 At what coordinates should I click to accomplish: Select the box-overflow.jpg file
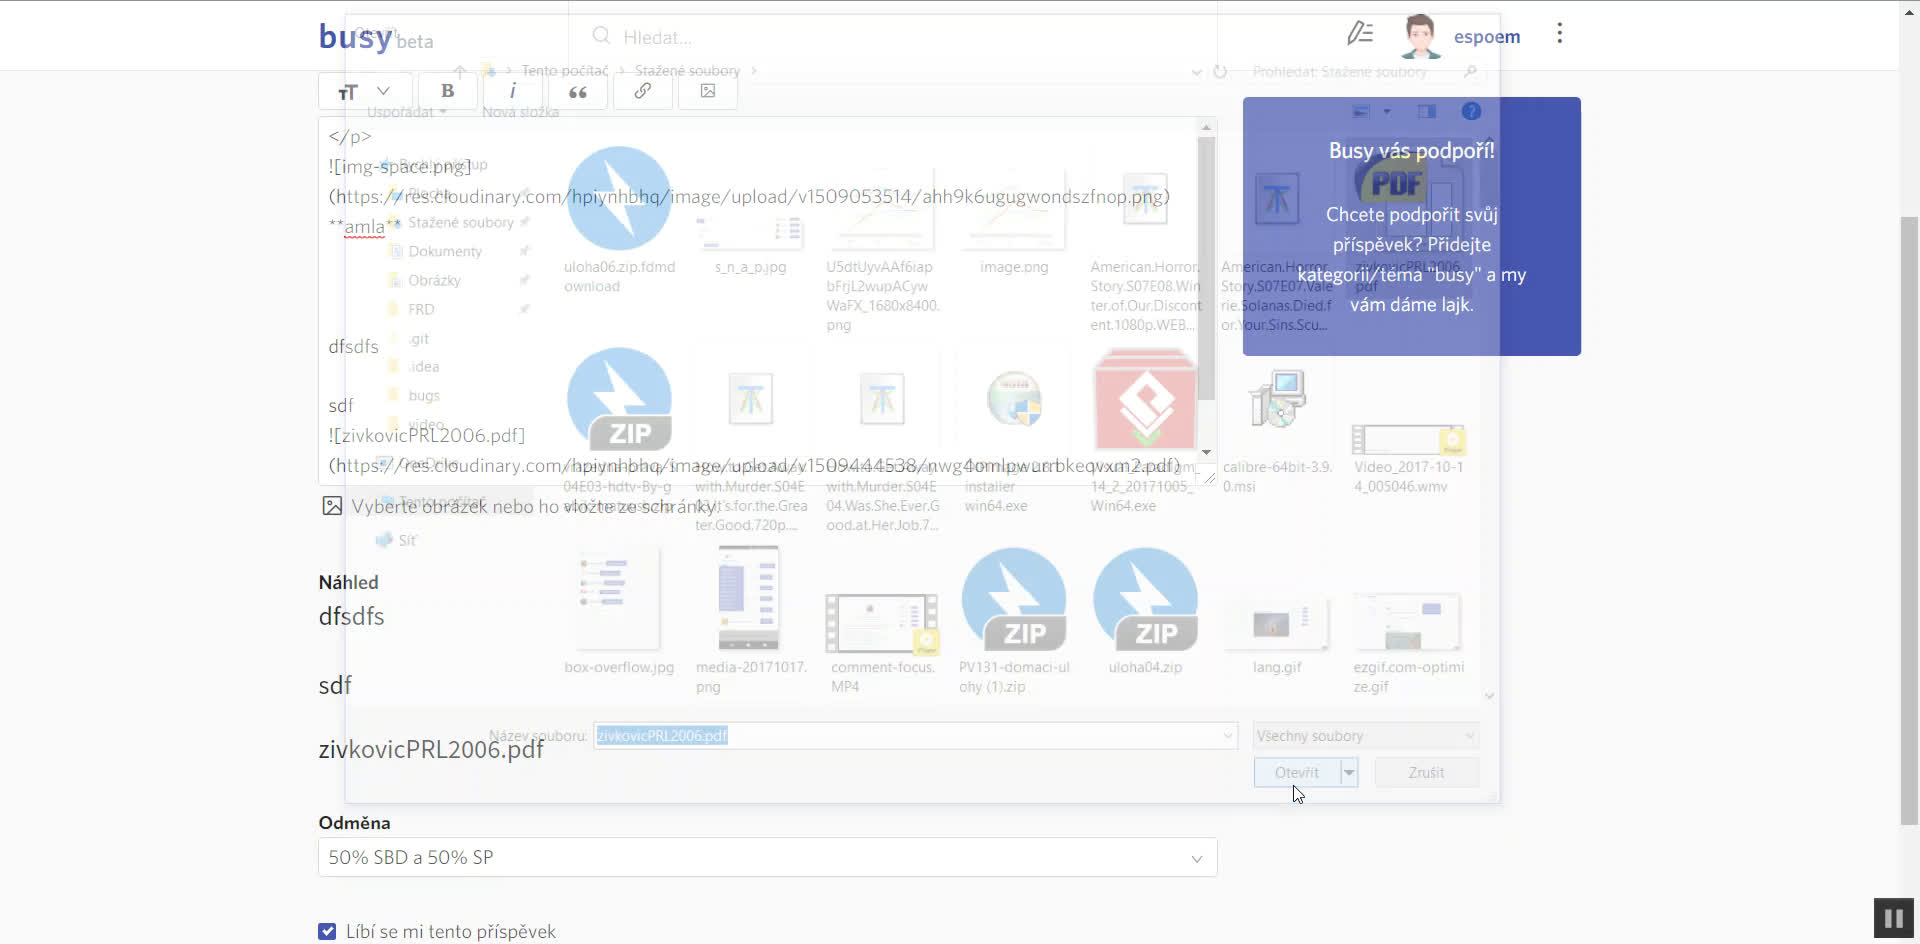619,612
